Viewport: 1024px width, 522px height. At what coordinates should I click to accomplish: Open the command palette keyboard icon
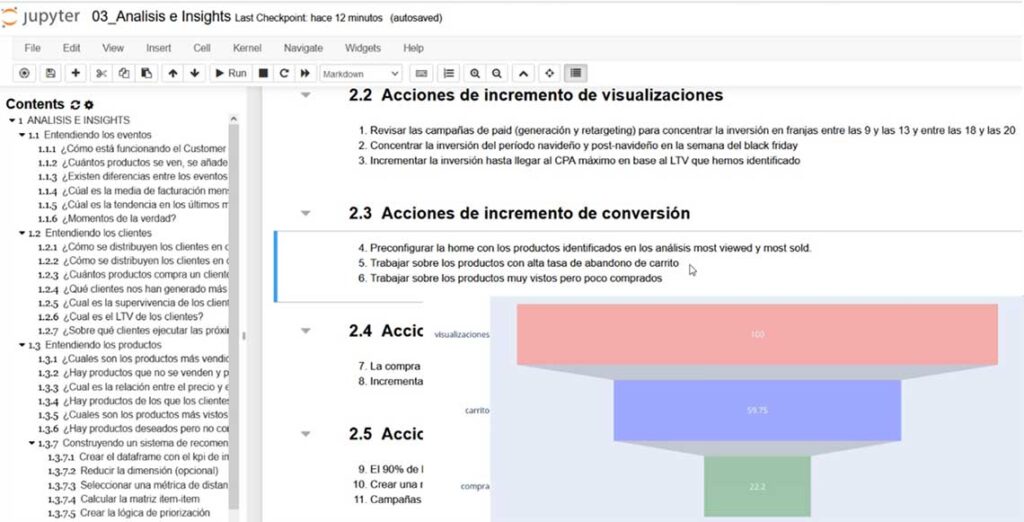[421, 73]
